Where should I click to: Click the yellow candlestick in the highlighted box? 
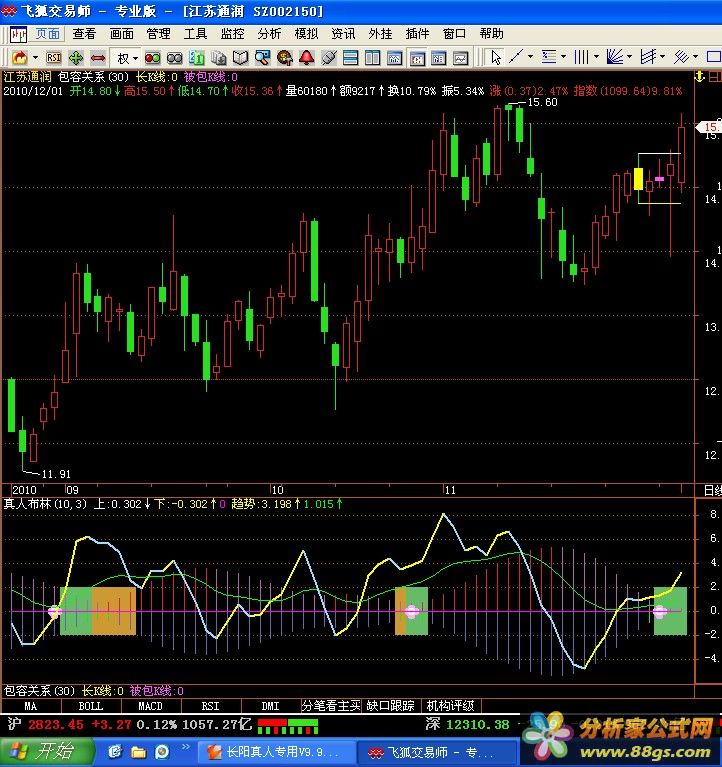[x=638, y=179]
